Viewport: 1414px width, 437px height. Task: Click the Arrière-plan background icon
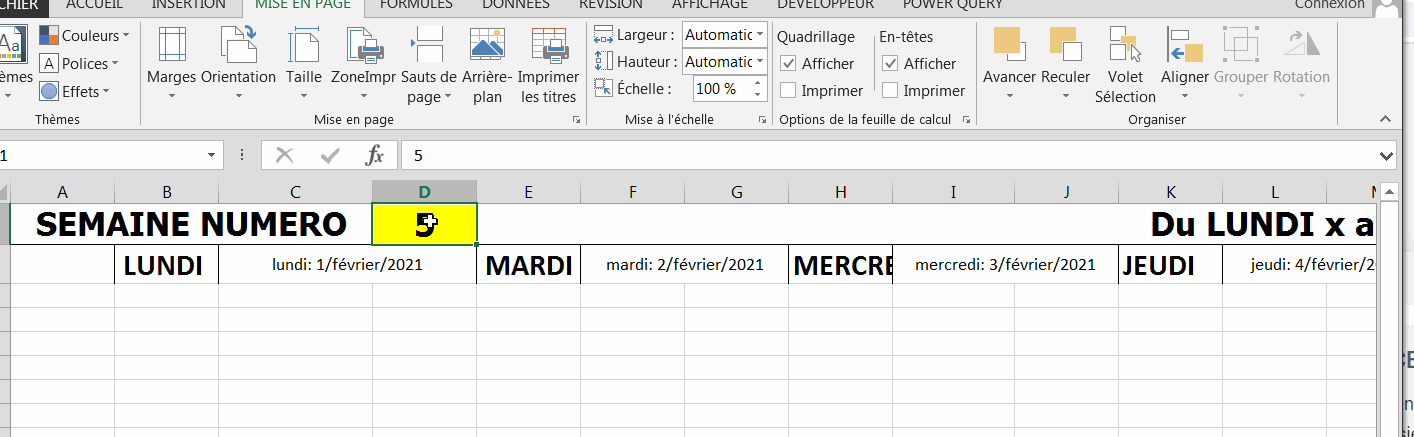[488, 46]
